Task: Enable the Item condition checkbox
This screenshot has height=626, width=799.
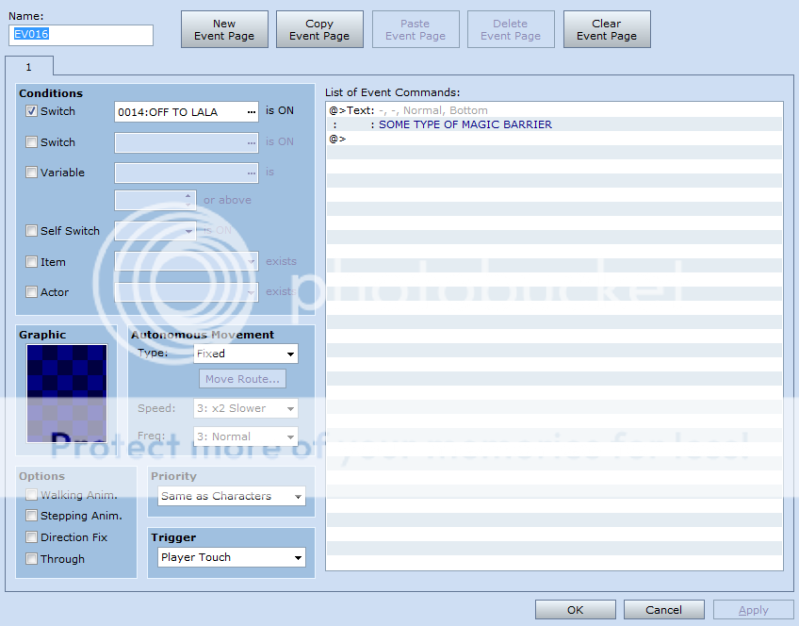Action: pos(32,262)
